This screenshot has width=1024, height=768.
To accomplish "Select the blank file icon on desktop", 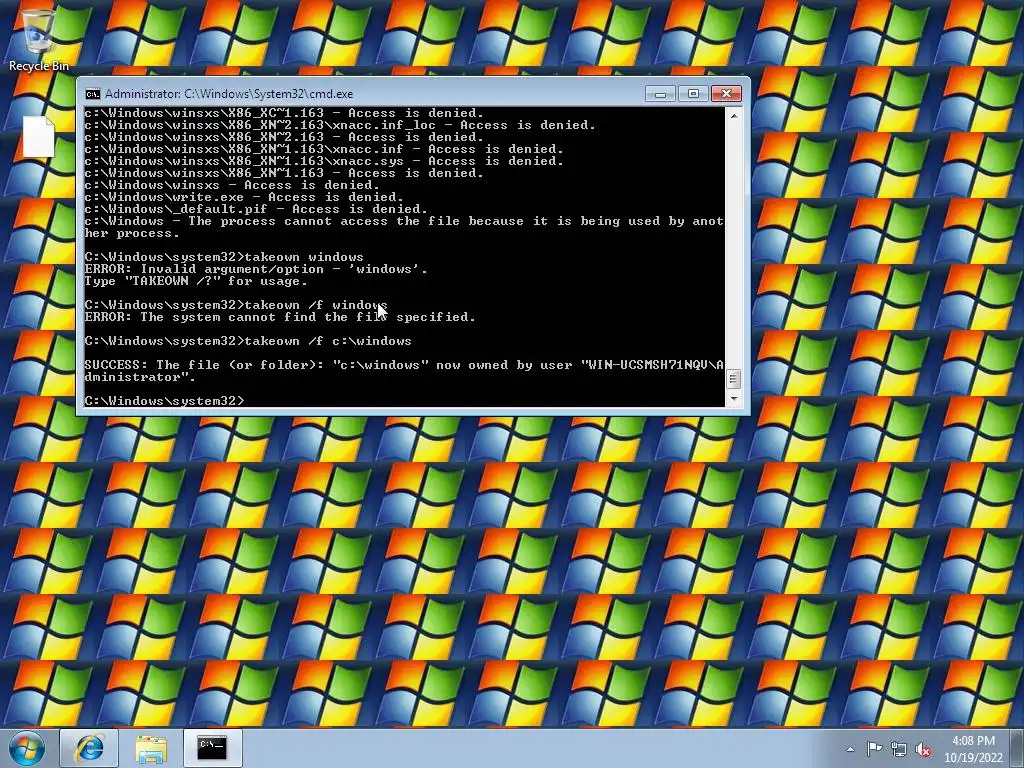I will pos(39,136).
